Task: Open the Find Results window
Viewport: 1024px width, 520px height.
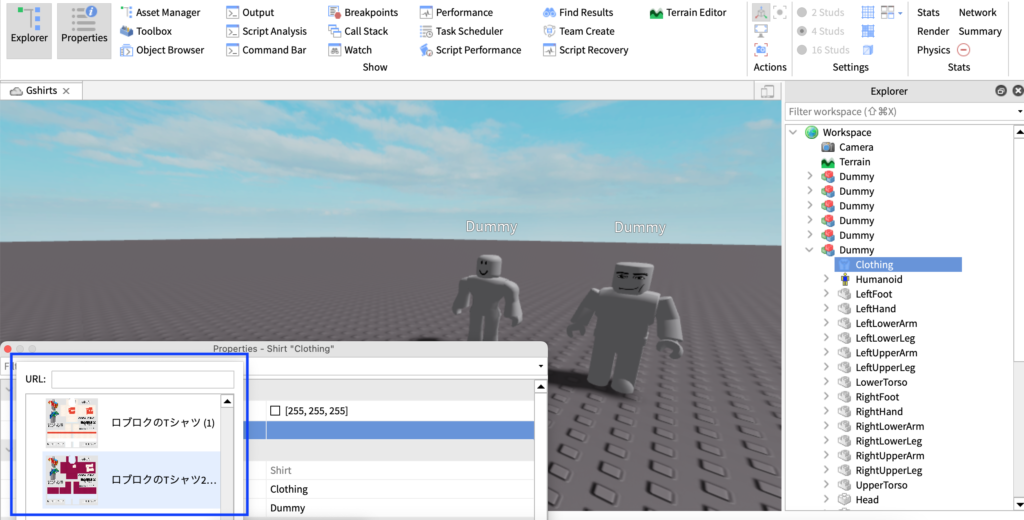Action: [578, 12]
